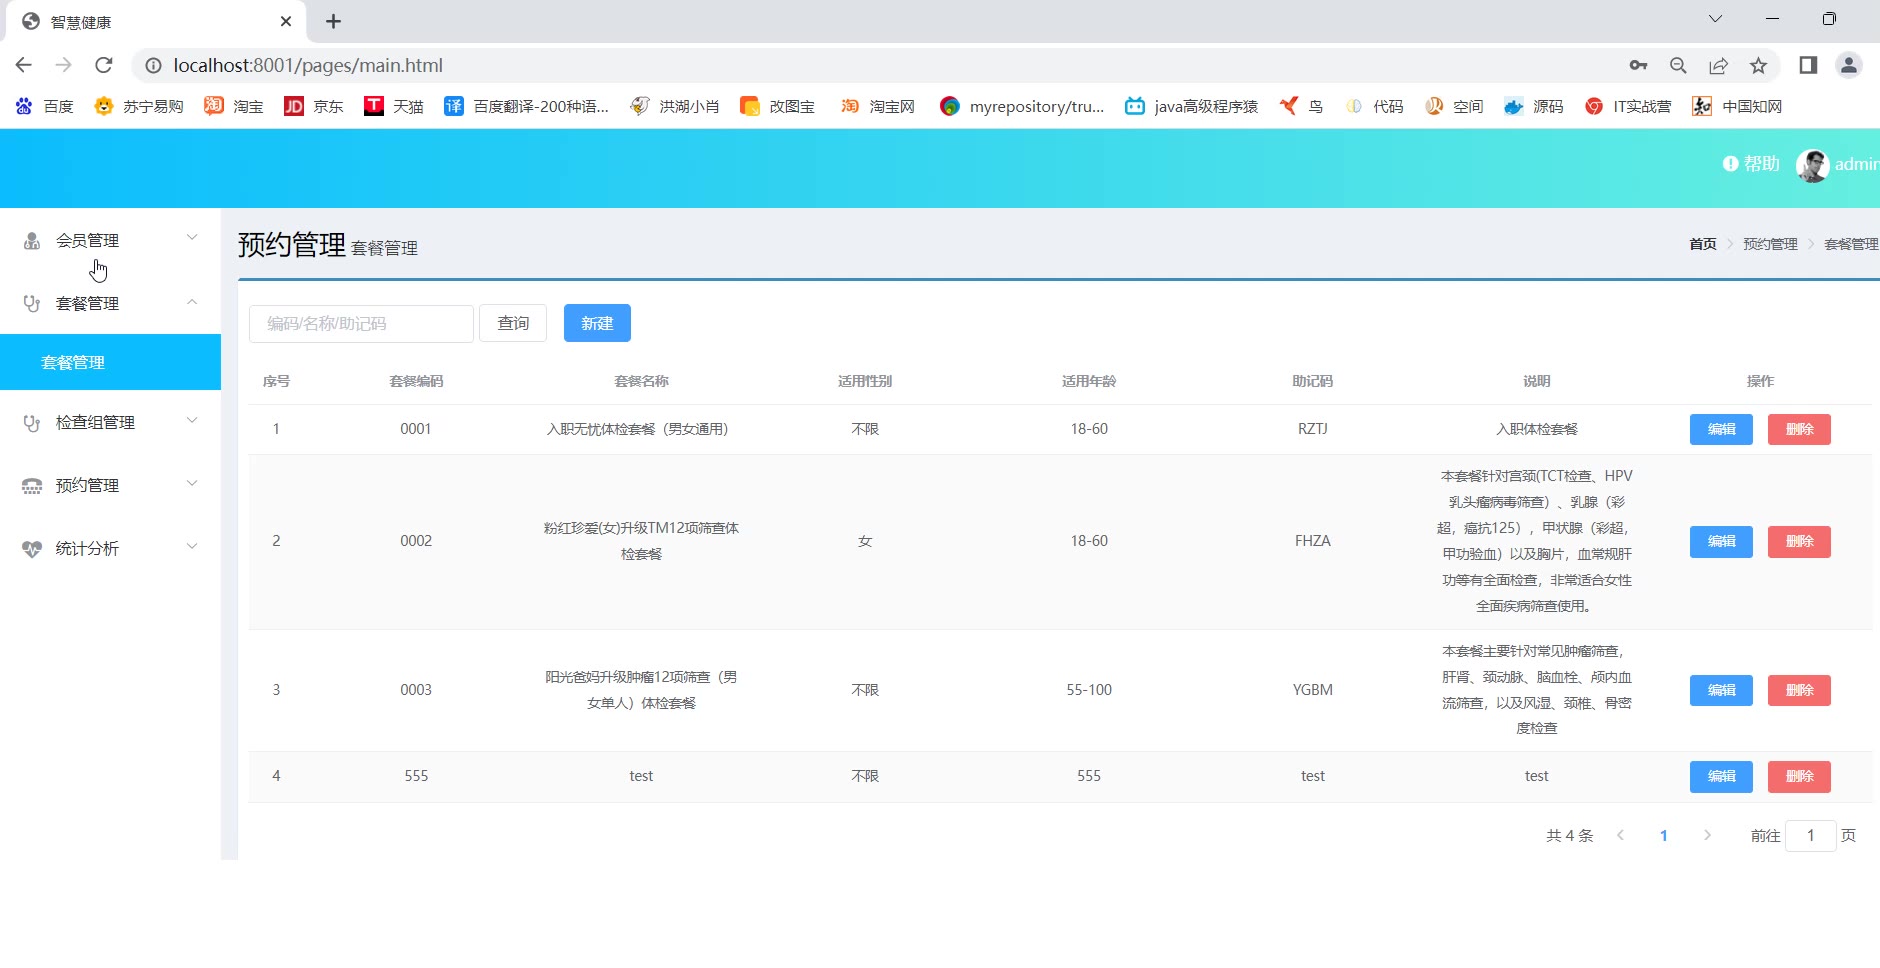Expand the 统计分析 sidebar menu
Screen dimensions: 1880x968
pos(110,548)
